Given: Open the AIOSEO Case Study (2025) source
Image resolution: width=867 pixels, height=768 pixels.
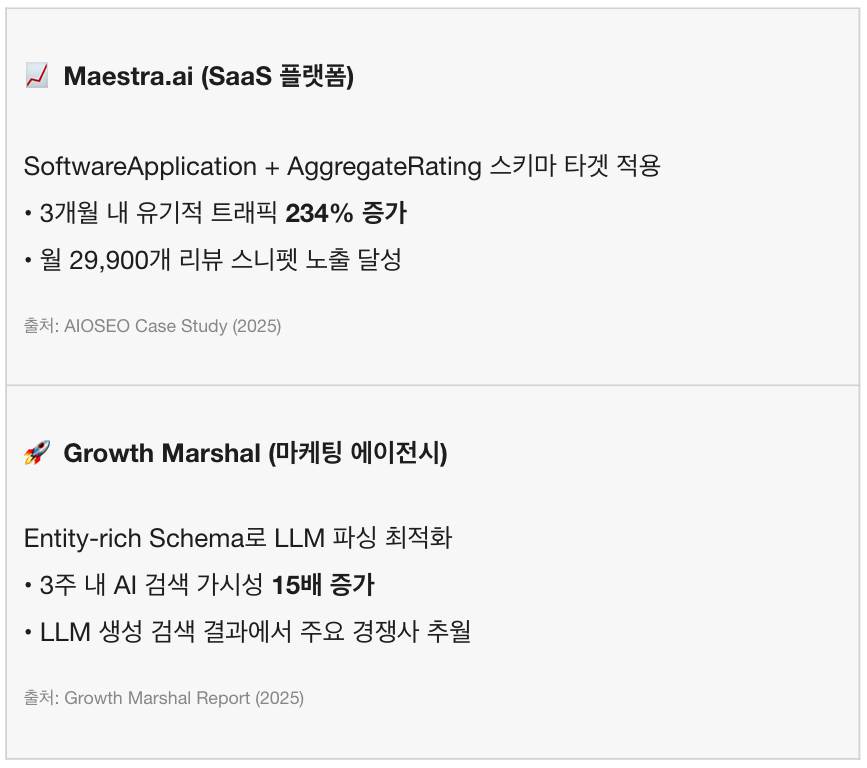Looking at the screenshot, I should pyautogui.click(x=173, y=326).
